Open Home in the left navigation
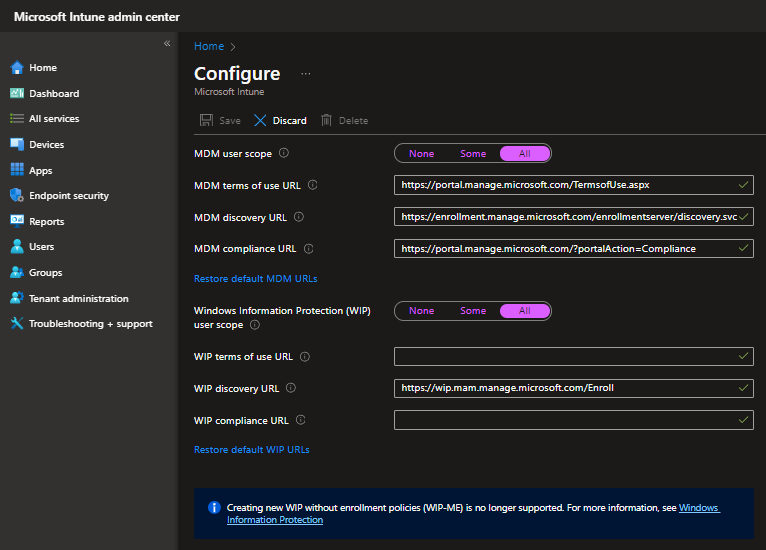The height and width of the screenshot is (550, 766). pos(43,67)
